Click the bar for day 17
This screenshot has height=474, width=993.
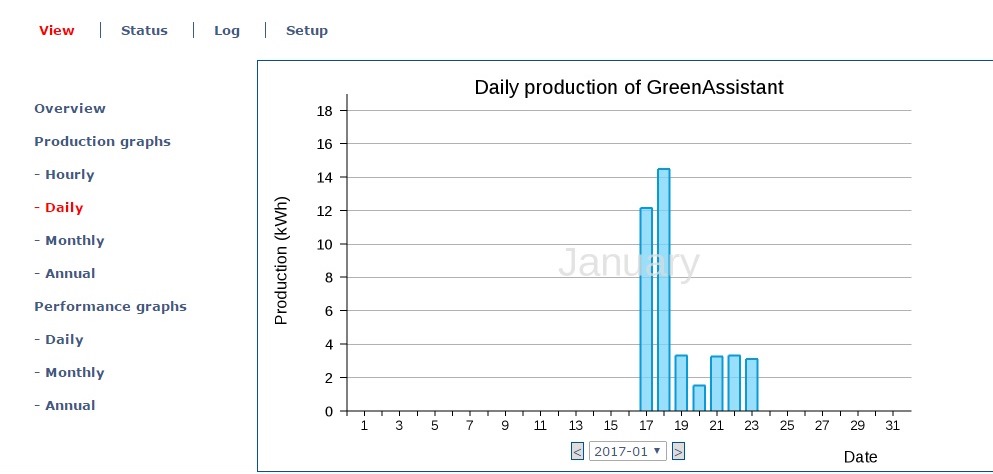tap(646, 309)
